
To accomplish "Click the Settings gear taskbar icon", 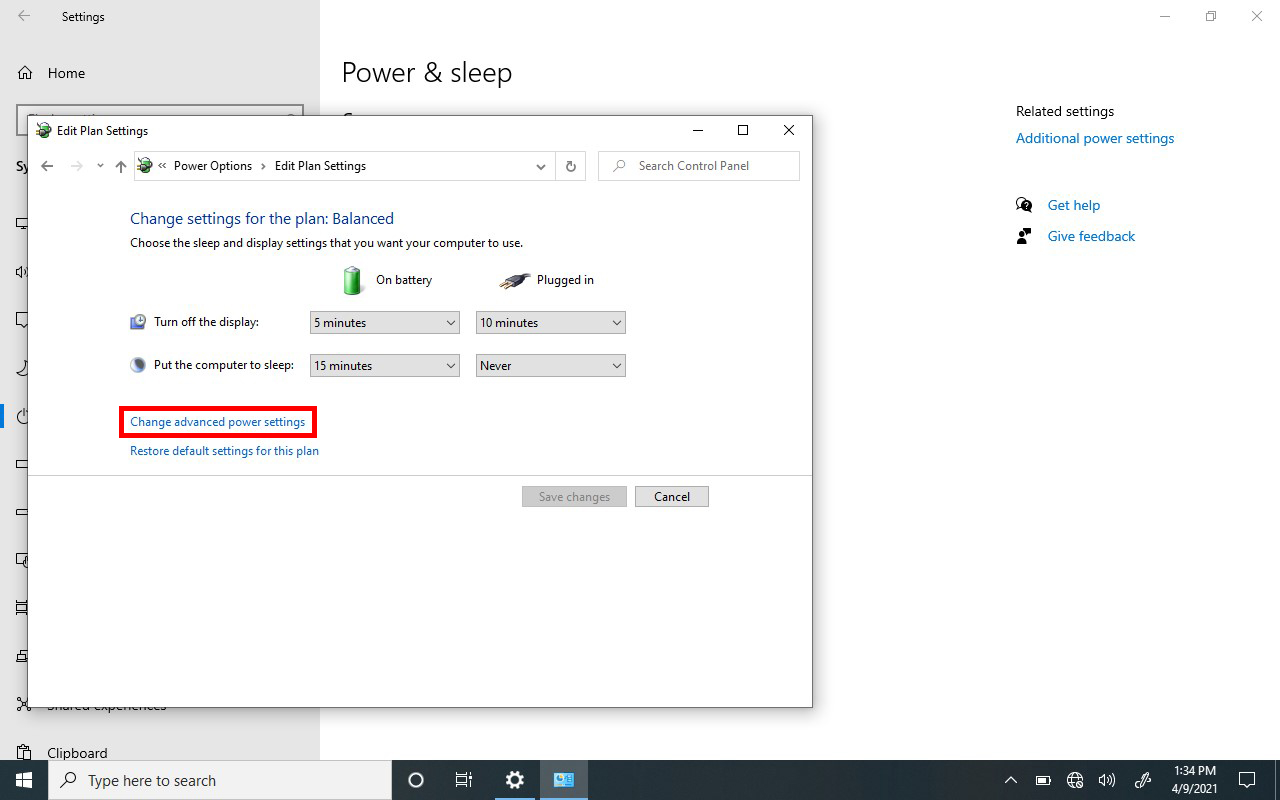I will click(515, 780).
